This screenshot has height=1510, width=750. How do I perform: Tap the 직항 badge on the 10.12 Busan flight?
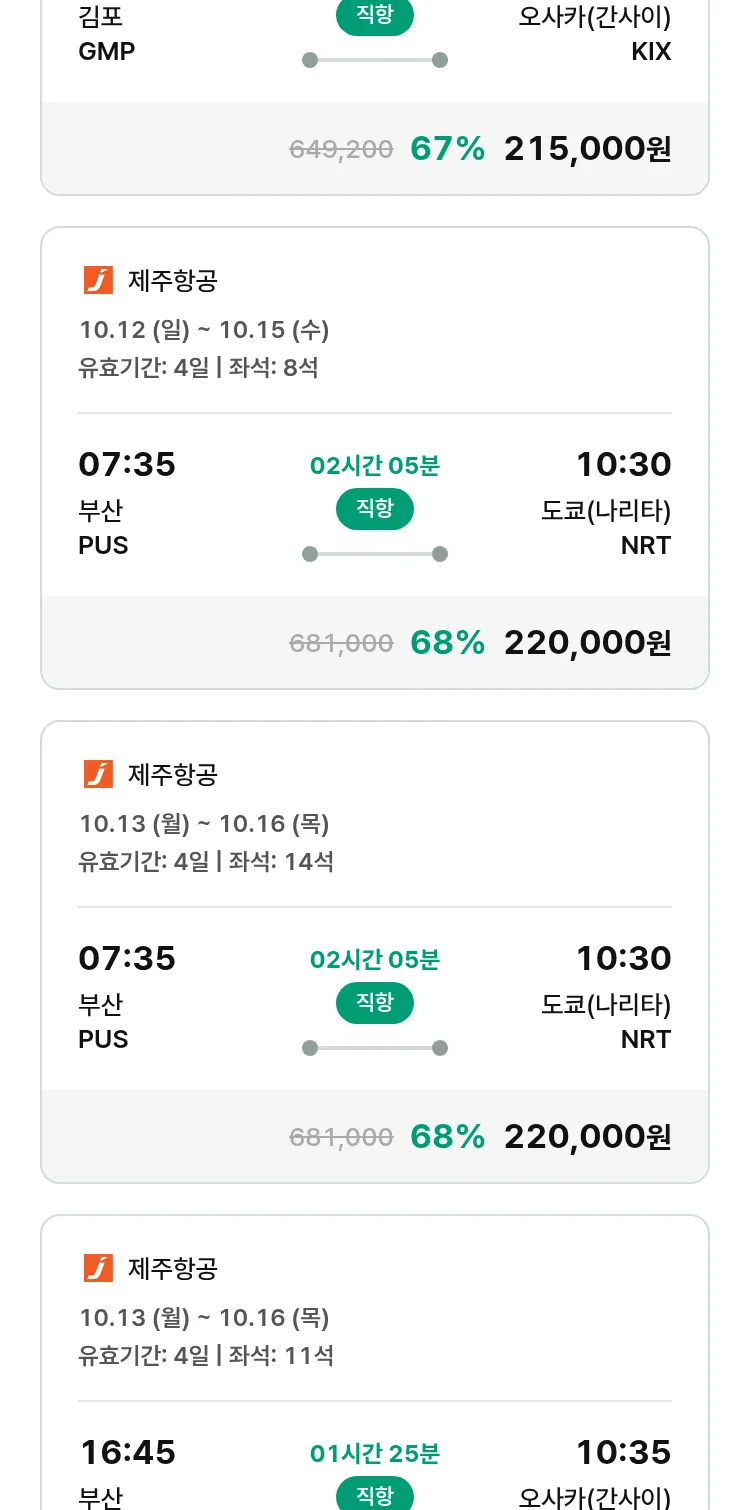click(375, 509)
